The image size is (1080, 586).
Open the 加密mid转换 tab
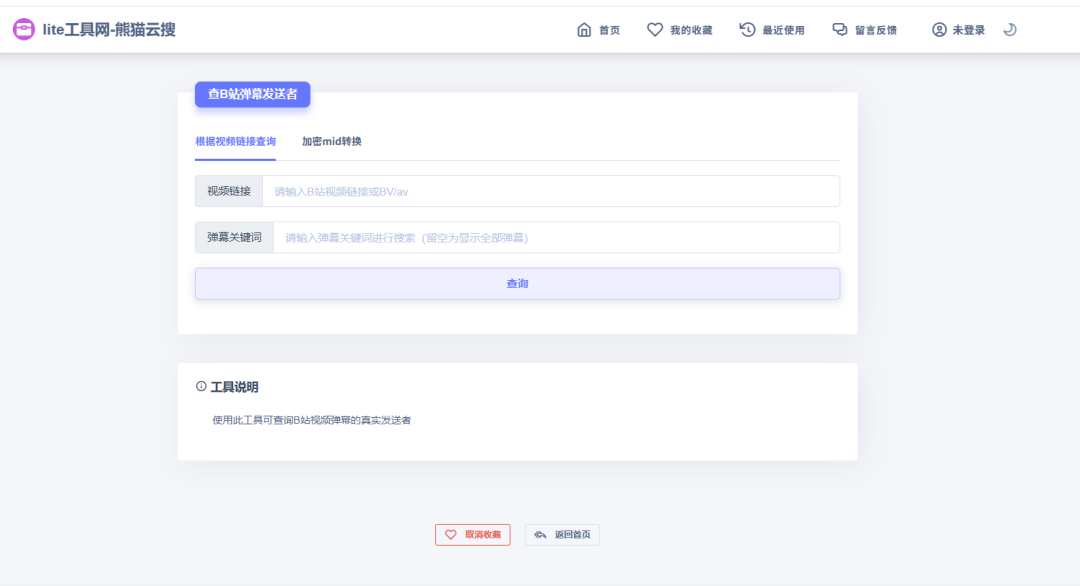(x=332, y=142)
